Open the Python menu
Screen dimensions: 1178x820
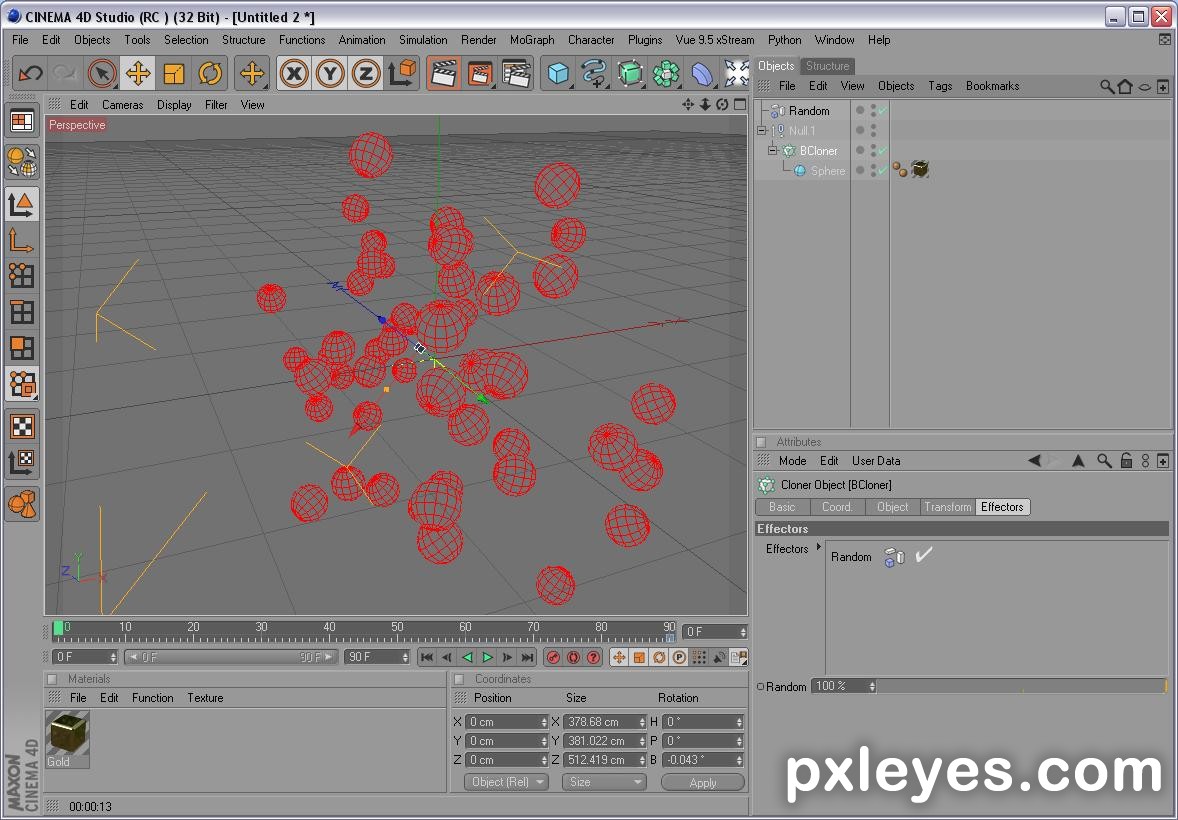(784, 40)
